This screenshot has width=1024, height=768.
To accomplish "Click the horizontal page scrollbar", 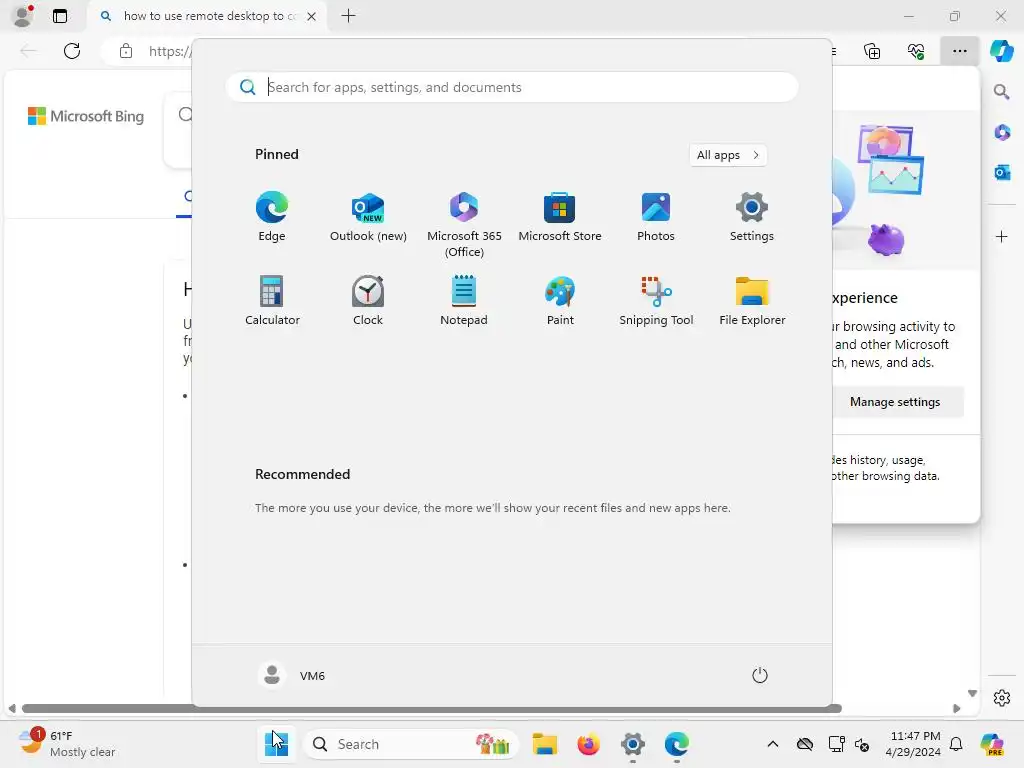I will click(431, 709).
